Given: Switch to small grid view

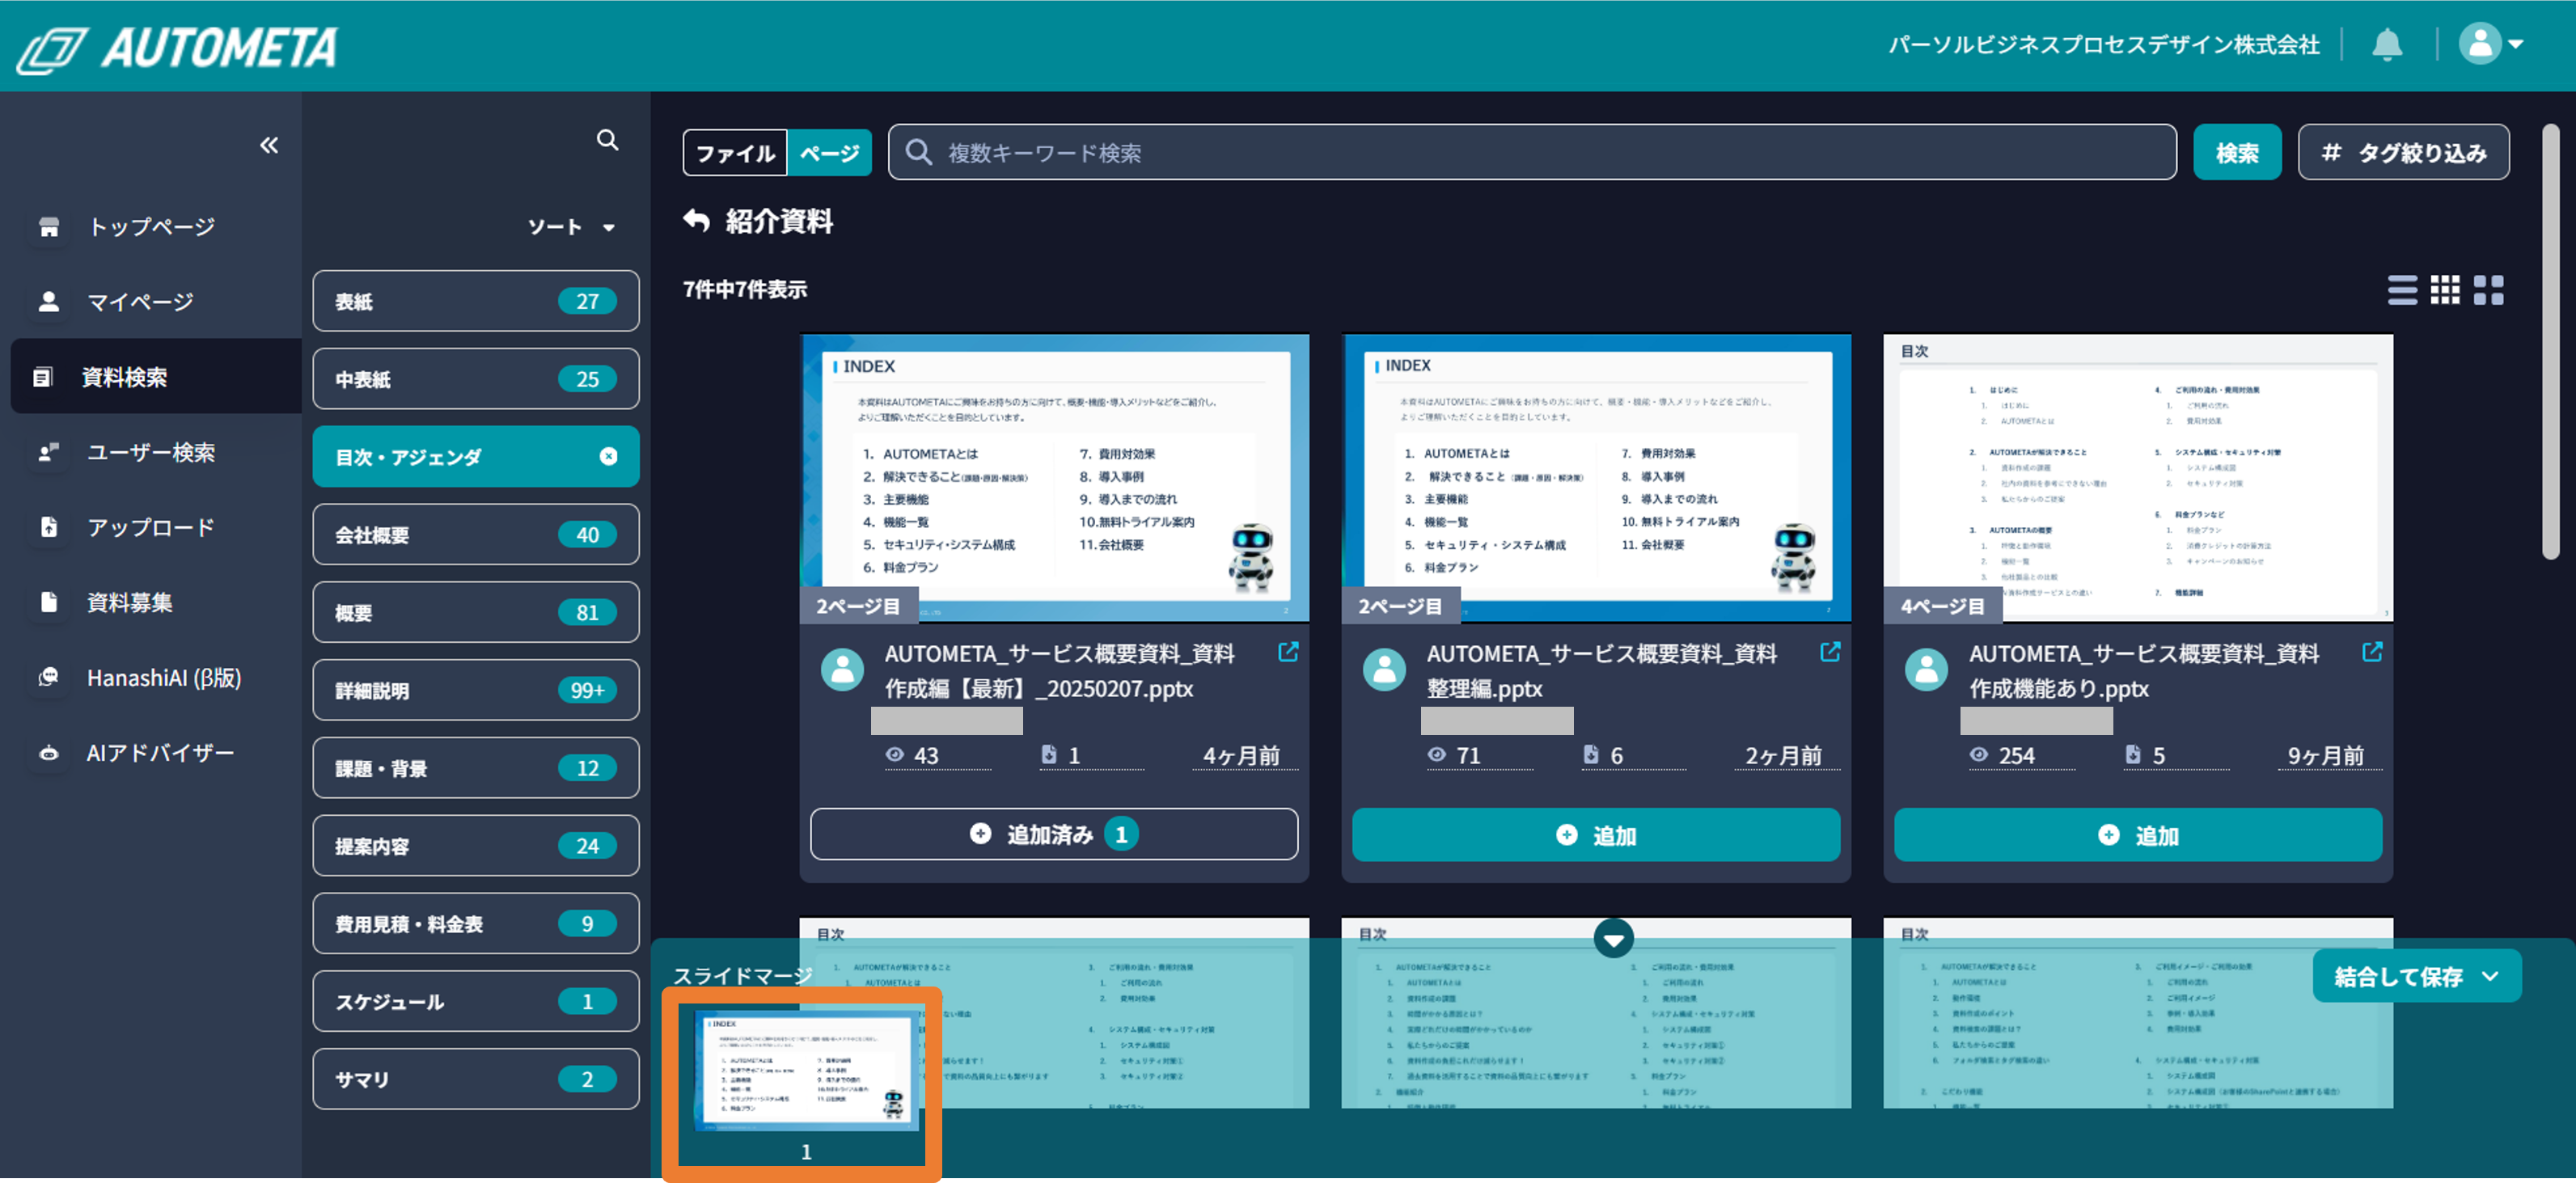Looking at the screenshot, I should 2445,290.
